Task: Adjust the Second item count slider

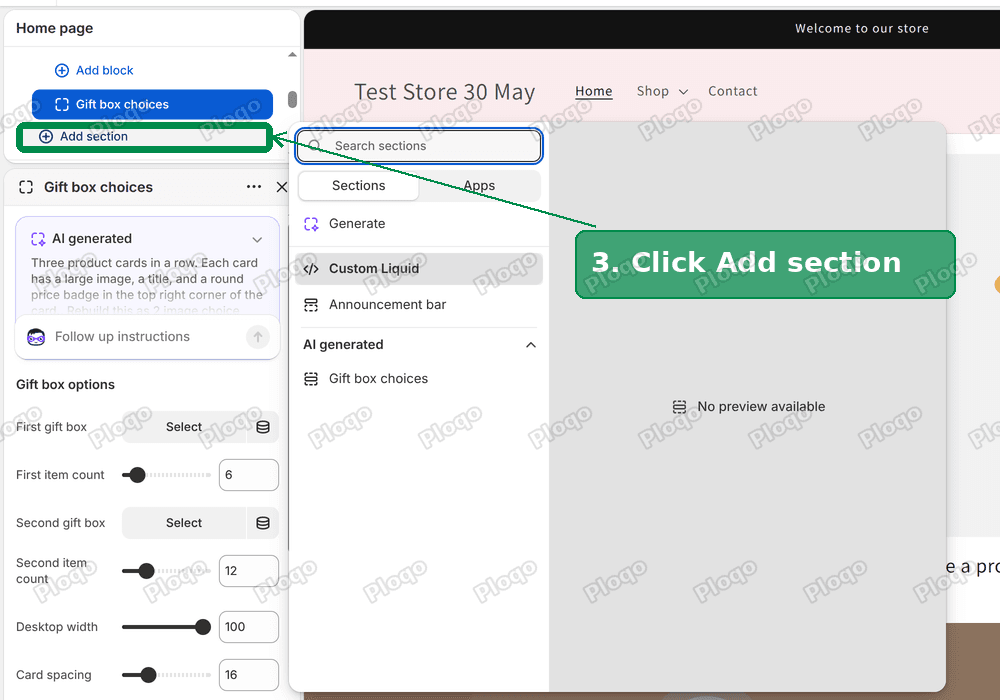Action: (x=166, y=571)
